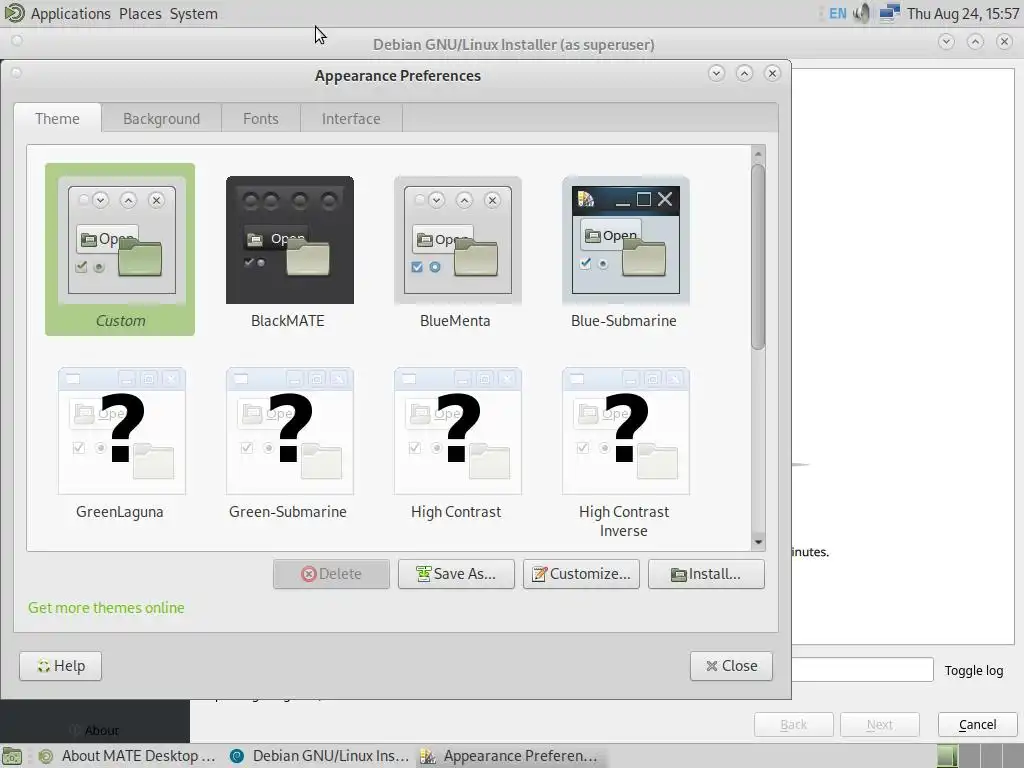Screen dimensions: 1024x768
Task: Choose the BlackMATE theme
Action: coord(289,252)
